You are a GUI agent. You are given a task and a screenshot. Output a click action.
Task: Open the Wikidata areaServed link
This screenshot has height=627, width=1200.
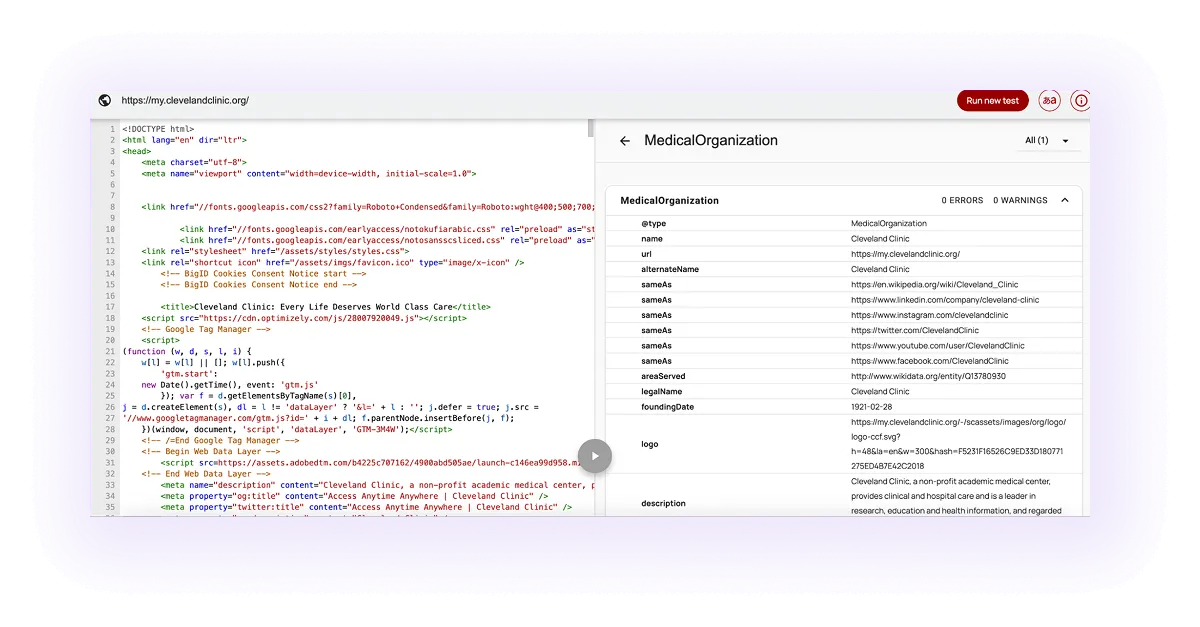pos(930,376)
